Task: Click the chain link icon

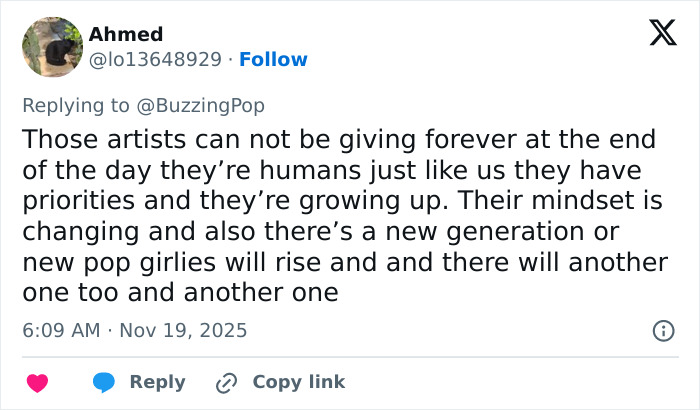Action: tap(226, 382)
